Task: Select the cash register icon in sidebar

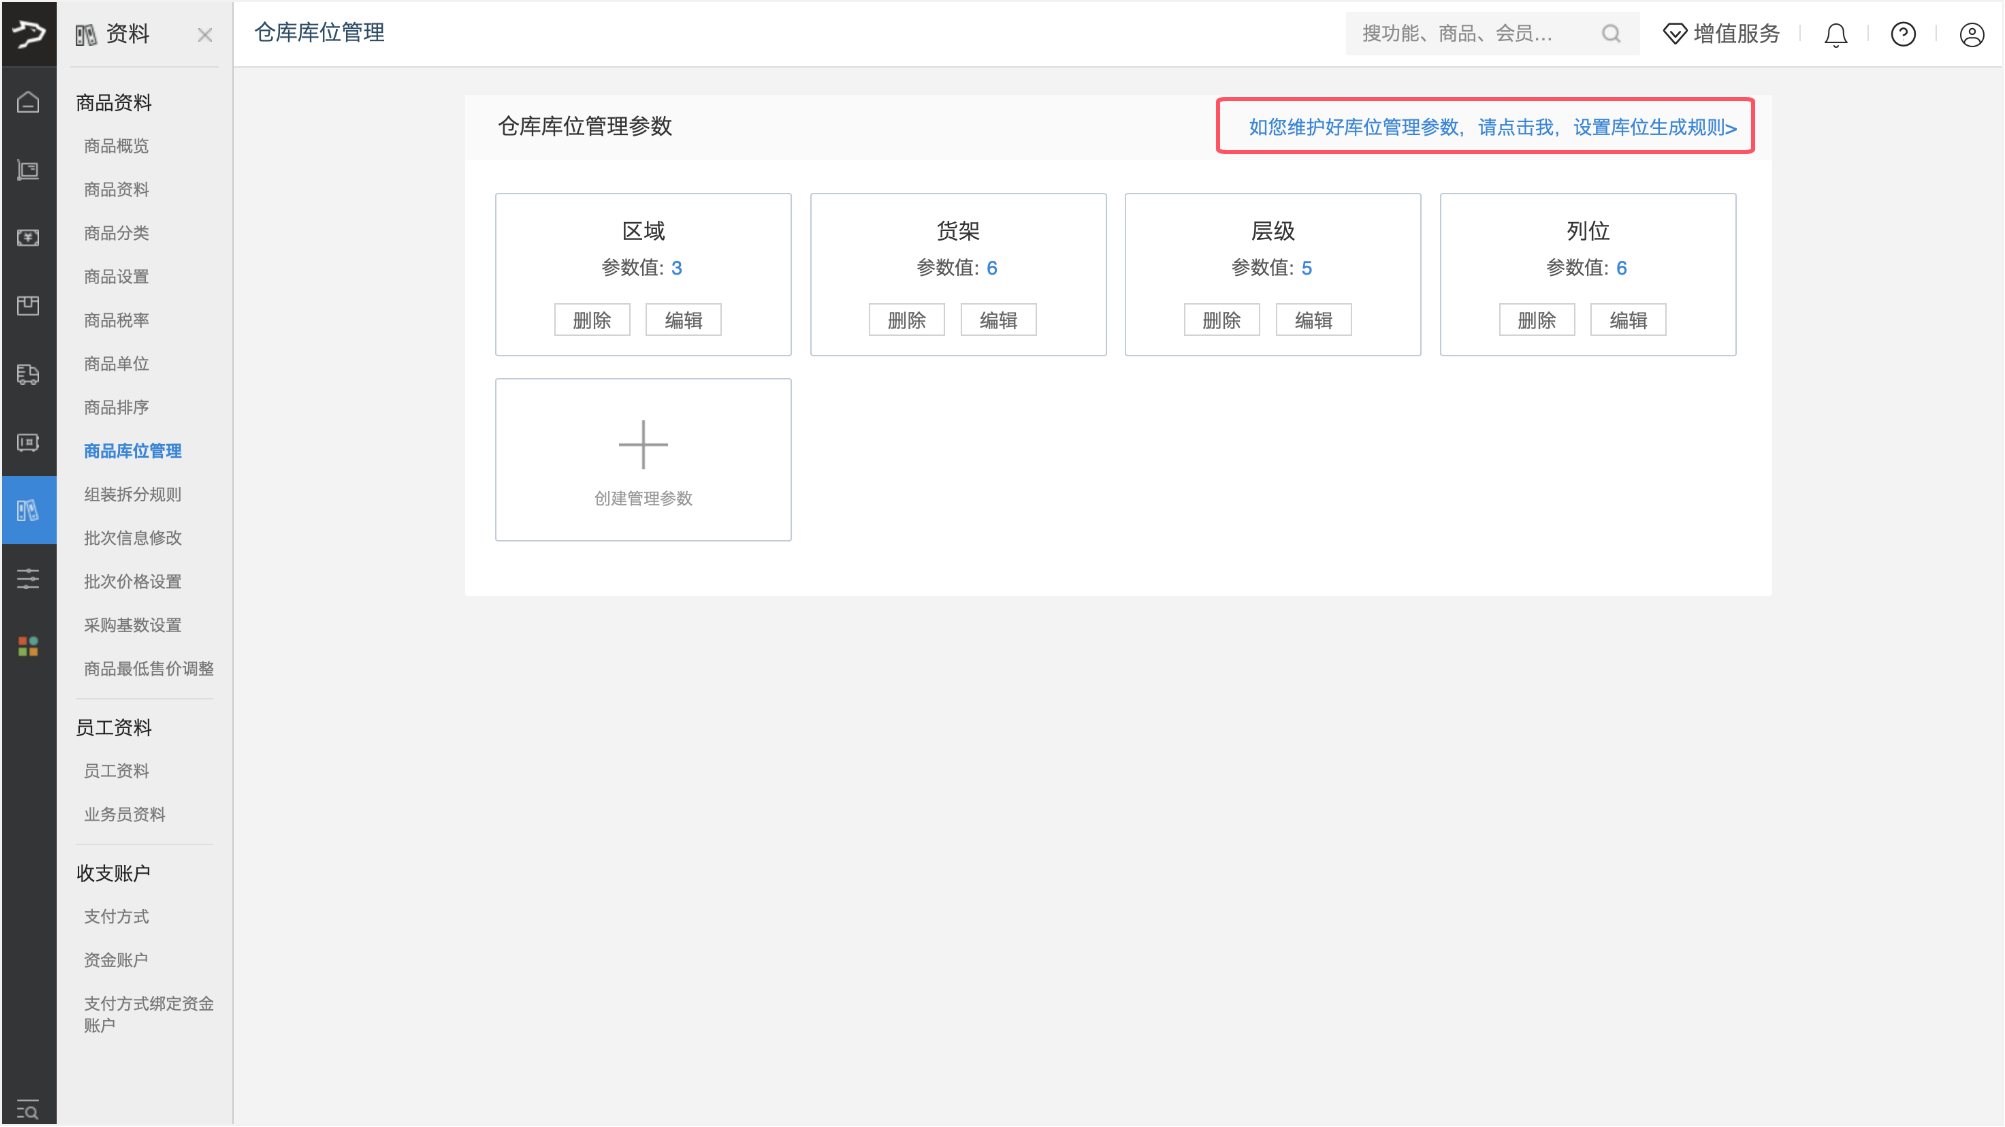Action: [x=28, y=170]
